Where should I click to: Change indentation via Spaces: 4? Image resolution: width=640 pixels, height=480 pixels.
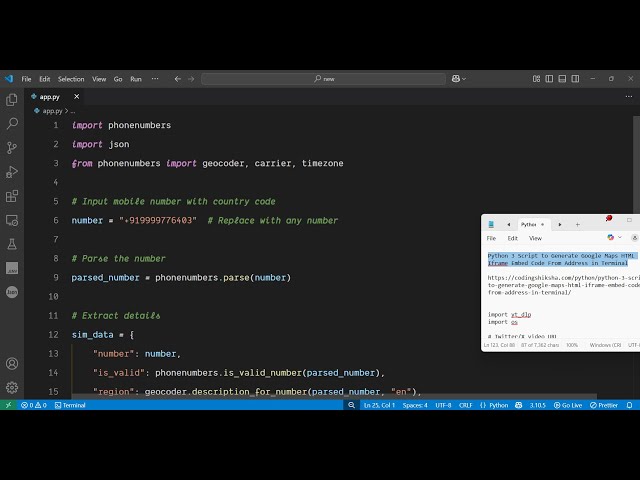click(x=415, y=405)
